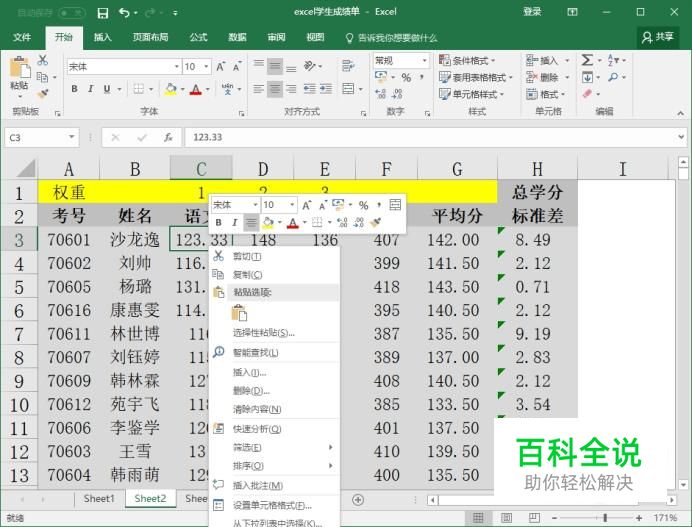Click the insert function fx button
Image resolution: width=692 pixels, height=527 pixels.
click(x=168, y=138)
